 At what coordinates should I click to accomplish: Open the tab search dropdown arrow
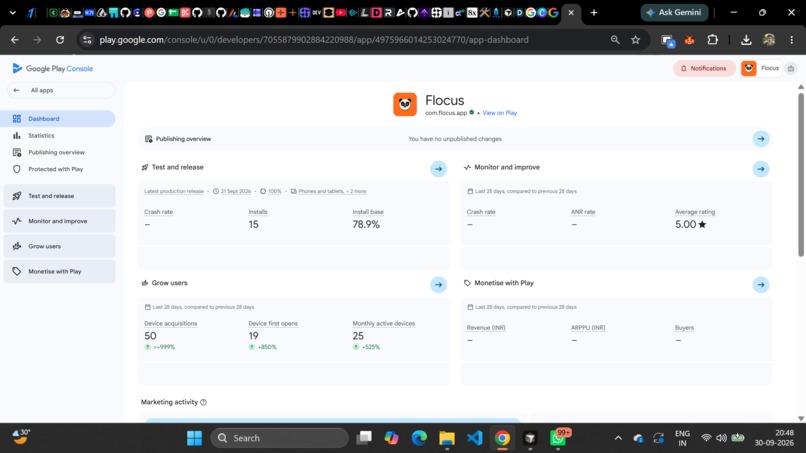click(x=12, y=12)
